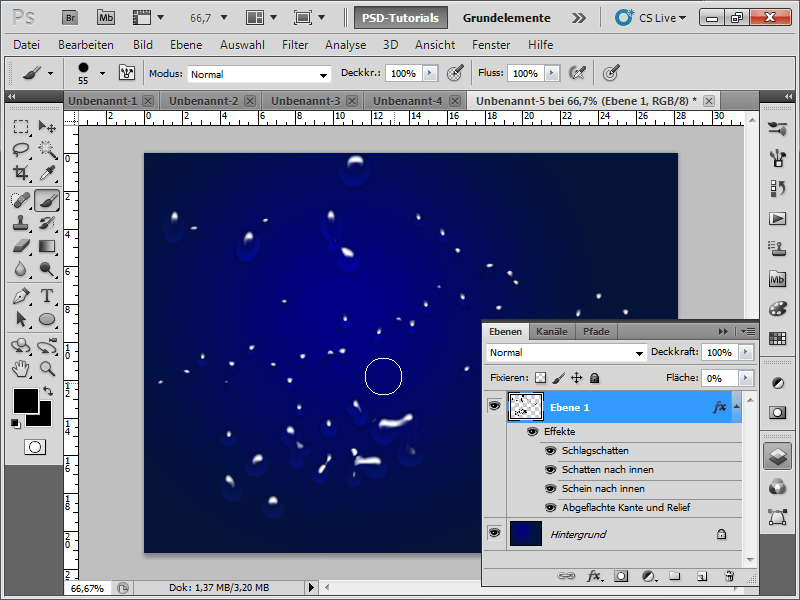Open the Ebene menu
This screenshot has width=800, height=600.
pyautogui.click(x=186, y=45)
